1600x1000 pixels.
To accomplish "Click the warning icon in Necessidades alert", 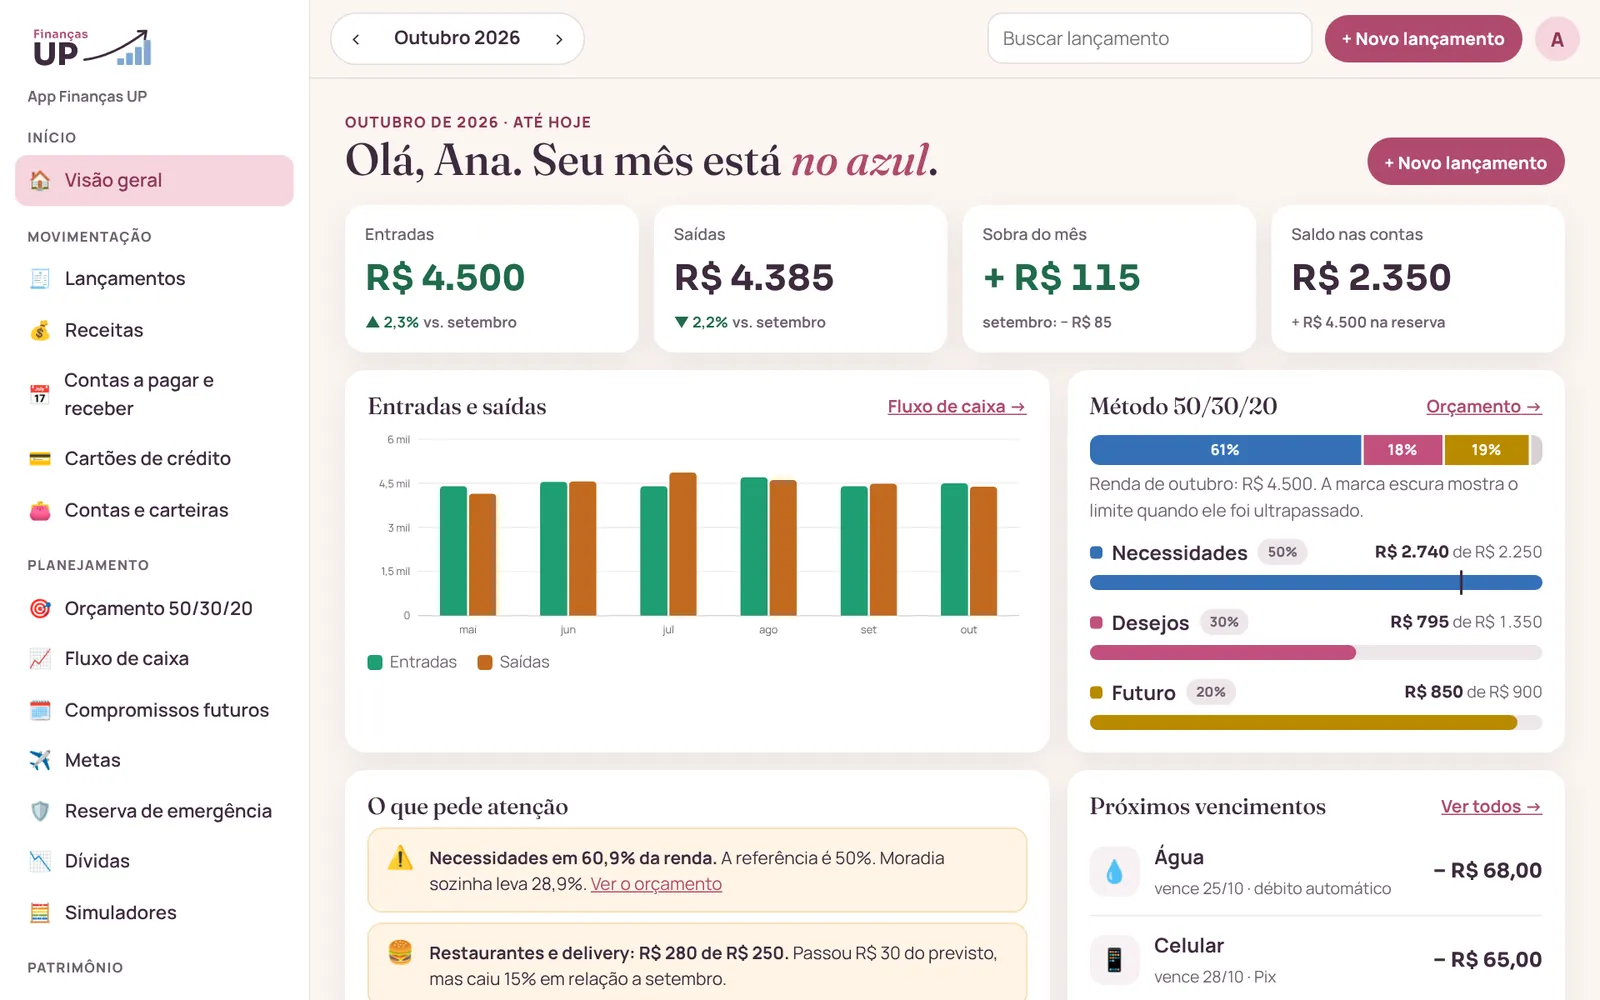I will pos(400,858).
